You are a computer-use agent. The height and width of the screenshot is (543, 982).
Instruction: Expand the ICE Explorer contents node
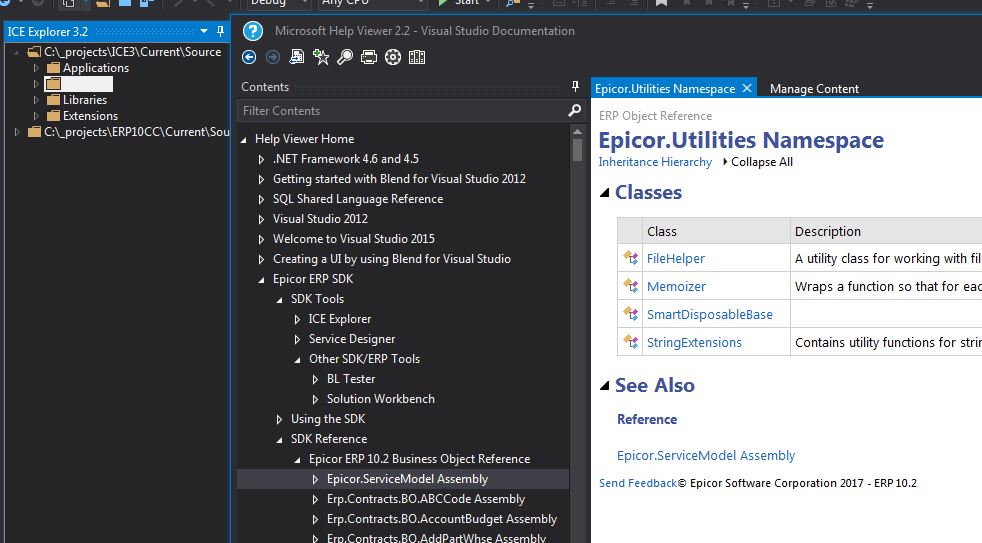297,319
